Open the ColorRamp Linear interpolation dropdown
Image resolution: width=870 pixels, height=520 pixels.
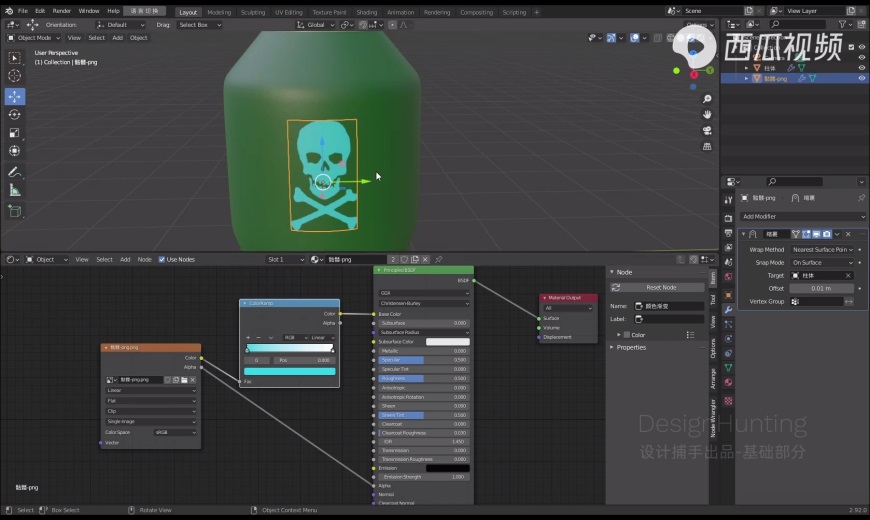[x=323, y=337]
